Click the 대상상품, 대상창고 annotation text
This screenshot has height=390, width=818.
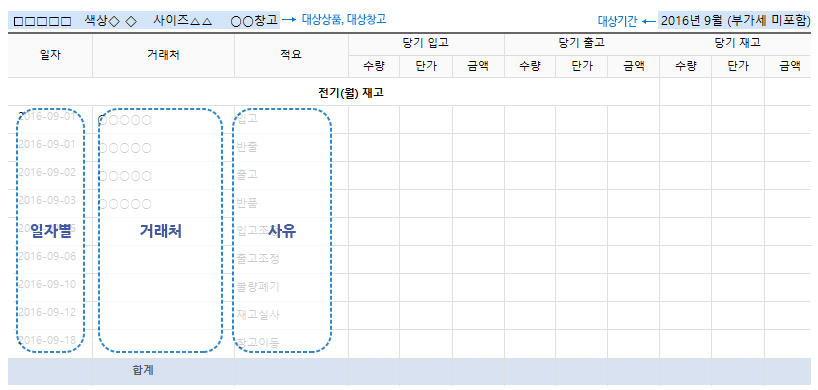coord(344,20)
